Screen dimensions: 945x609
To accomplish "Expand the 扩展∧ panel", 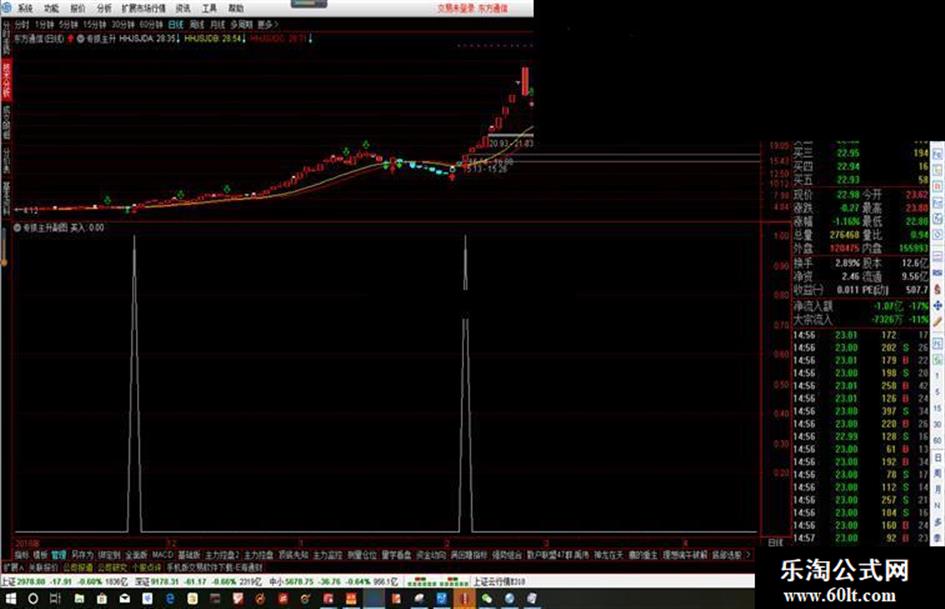I will pyautogui.click(x=13, y=568).
